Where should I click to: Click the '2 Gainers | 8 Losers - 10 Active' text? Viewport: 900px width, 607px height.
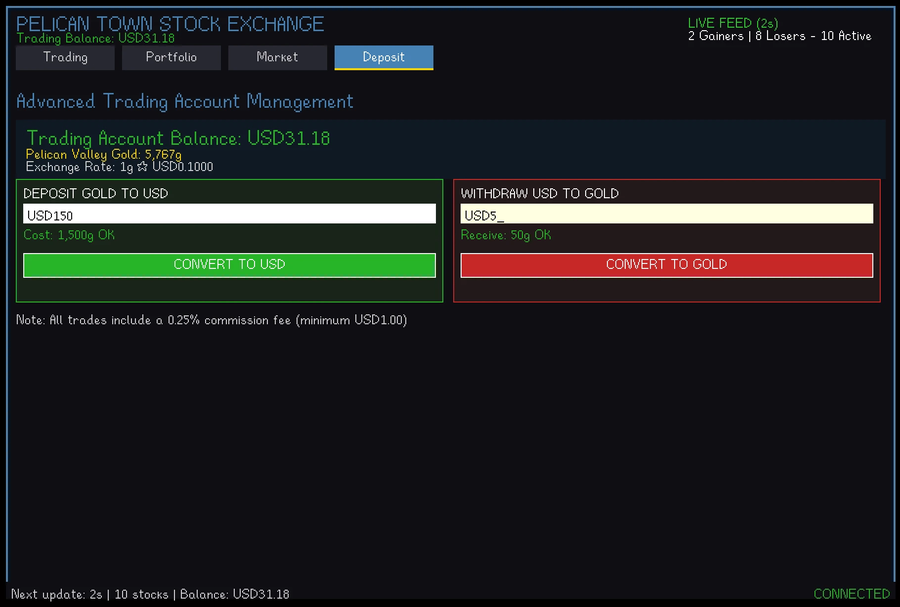(x=779, y=36)
